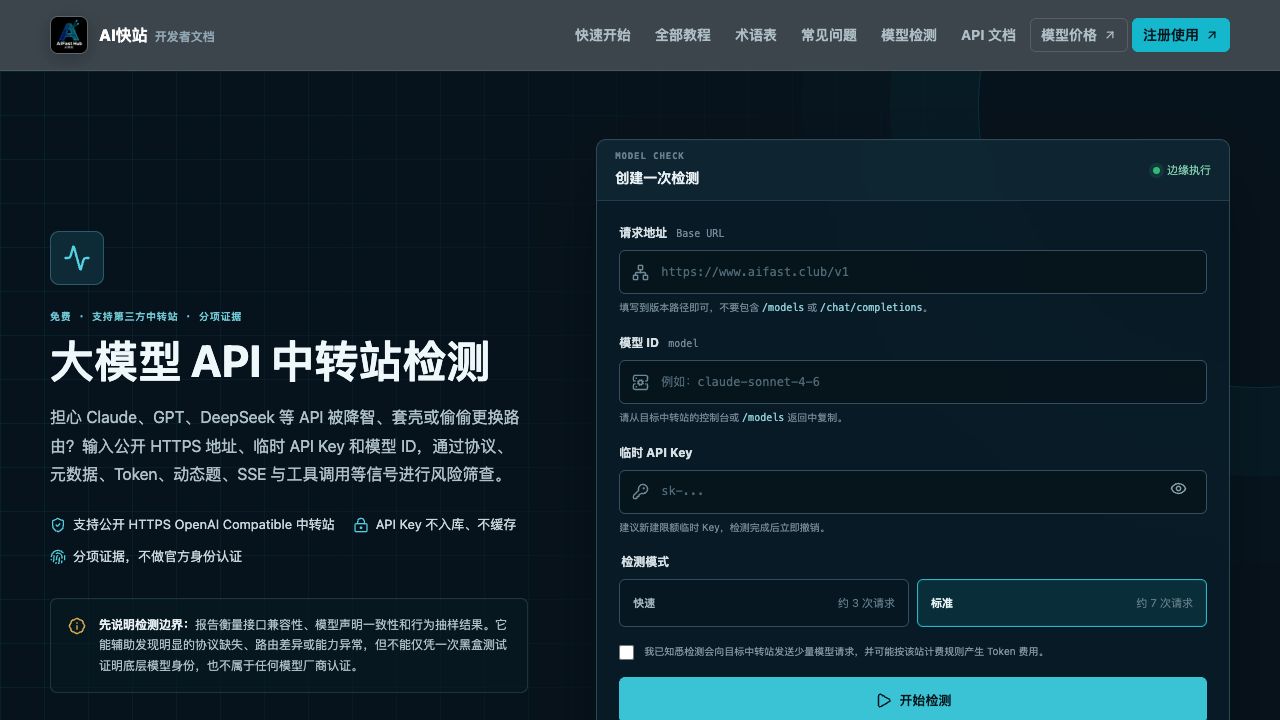Click the 支持第三方中转站 tag text
This screenshot has height=720, width=1280.
click(x=135, y=317)
